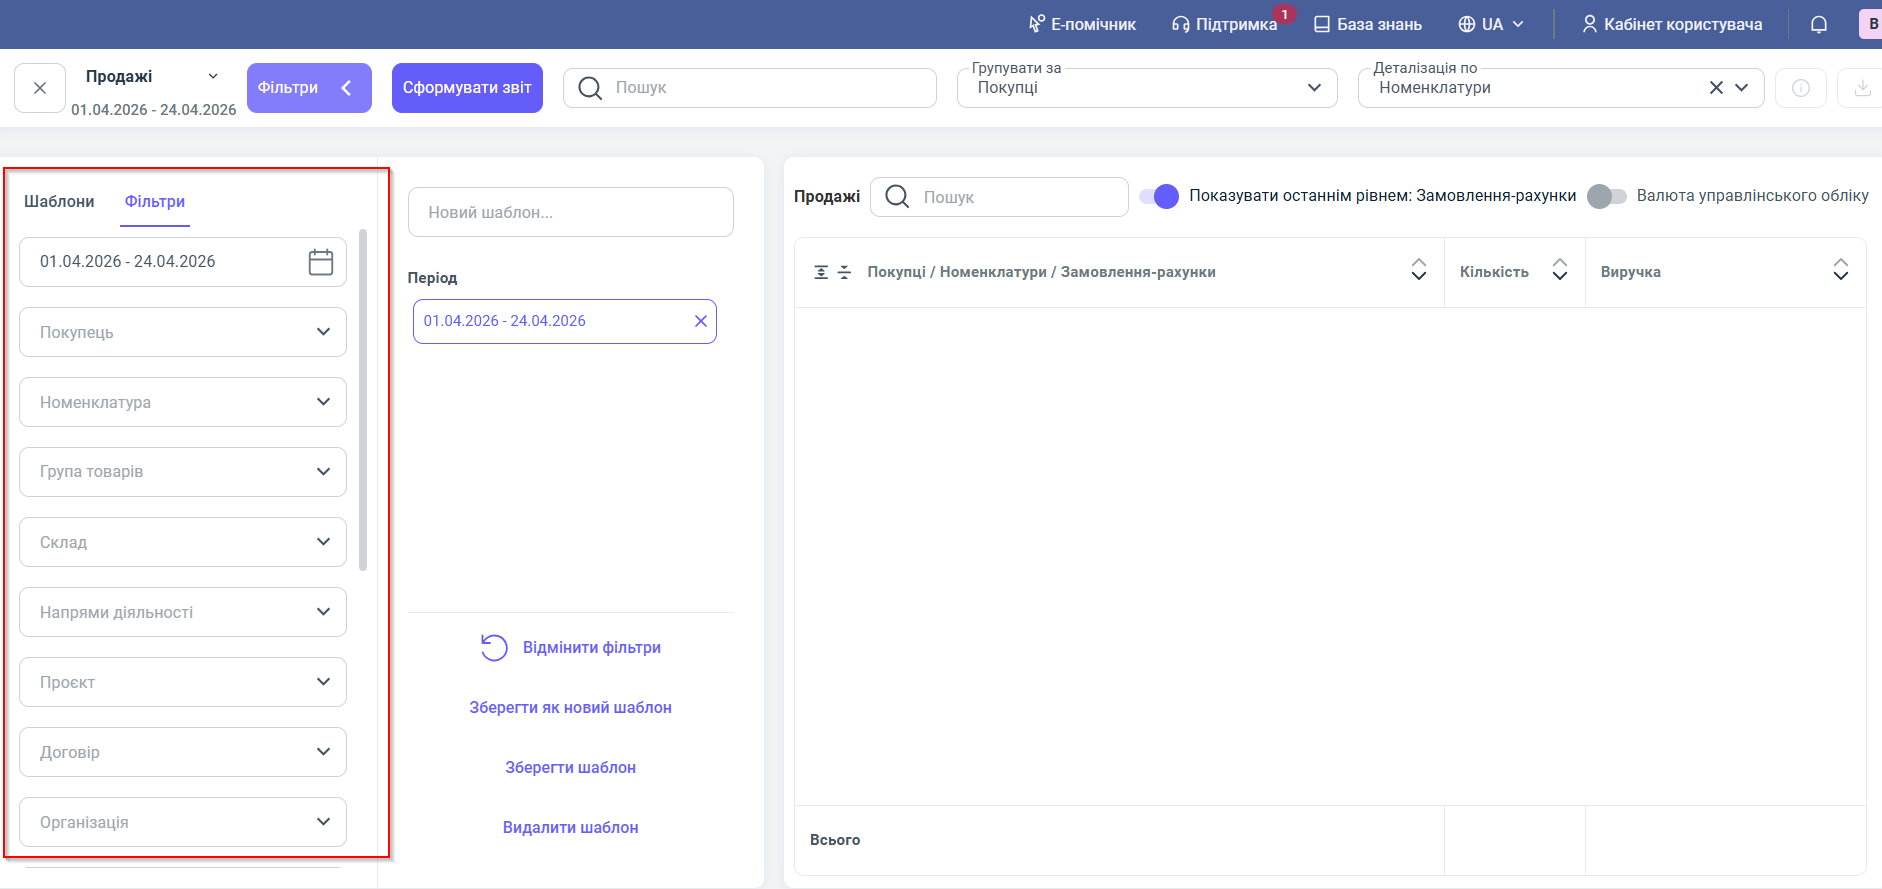Close the Продажі report with X button
This screenshot has width=1882, height=889.
coord(40,88)
